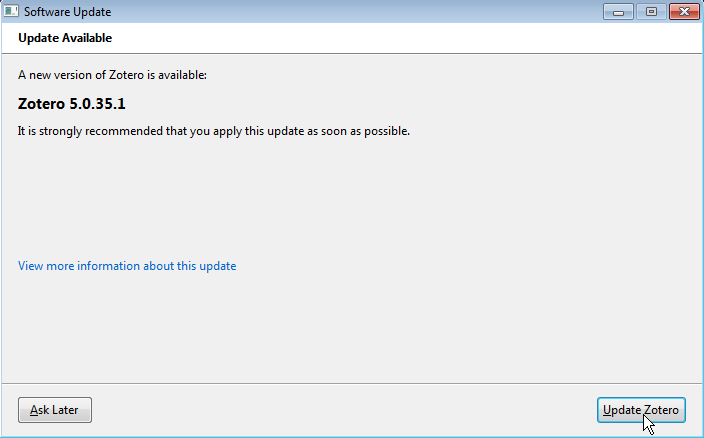The height and width of the screenshot is (438, 704).
Task: Click 'A new version of Zotero is available:' text
Action: (x=112, y=75)
